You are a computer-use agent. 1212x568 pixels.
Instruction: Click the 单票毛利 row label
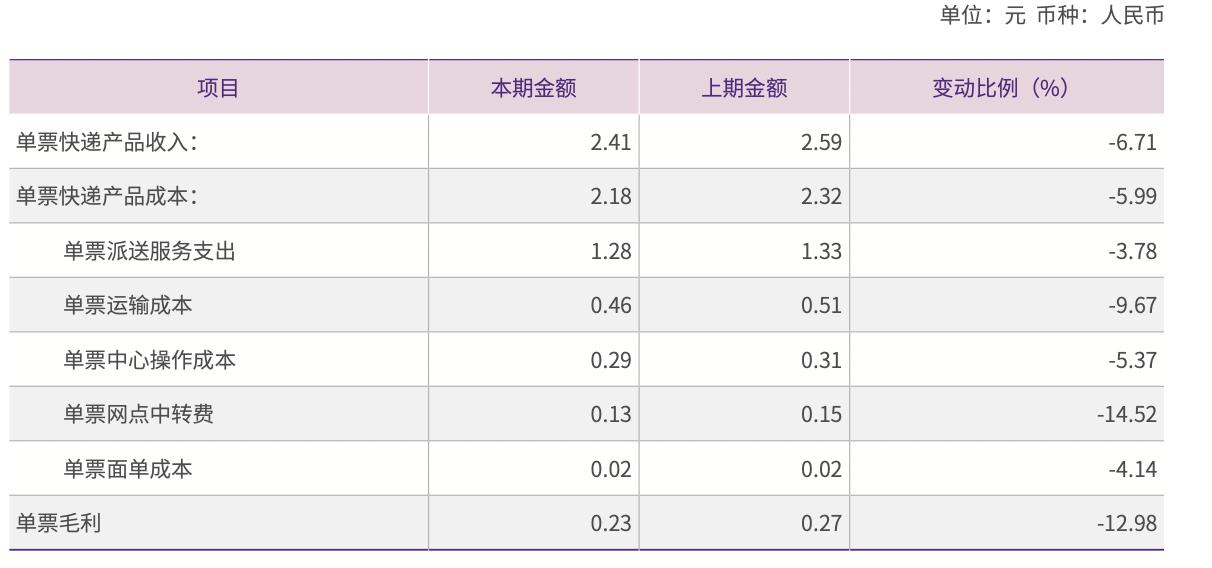coord(58,523)
